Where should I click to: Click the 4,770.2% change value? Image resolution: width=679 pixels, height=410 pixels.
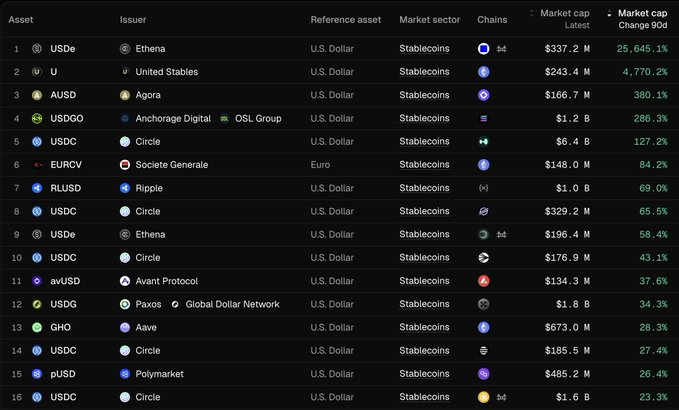tap(645, 72)
